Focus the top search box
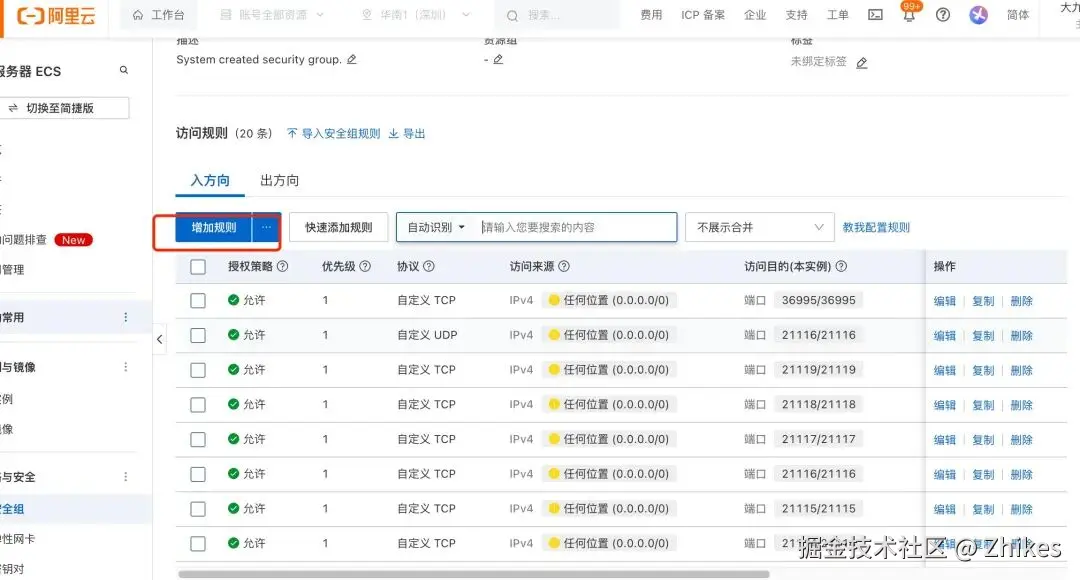Screen dimensions: 1080x580 point(557,15)
